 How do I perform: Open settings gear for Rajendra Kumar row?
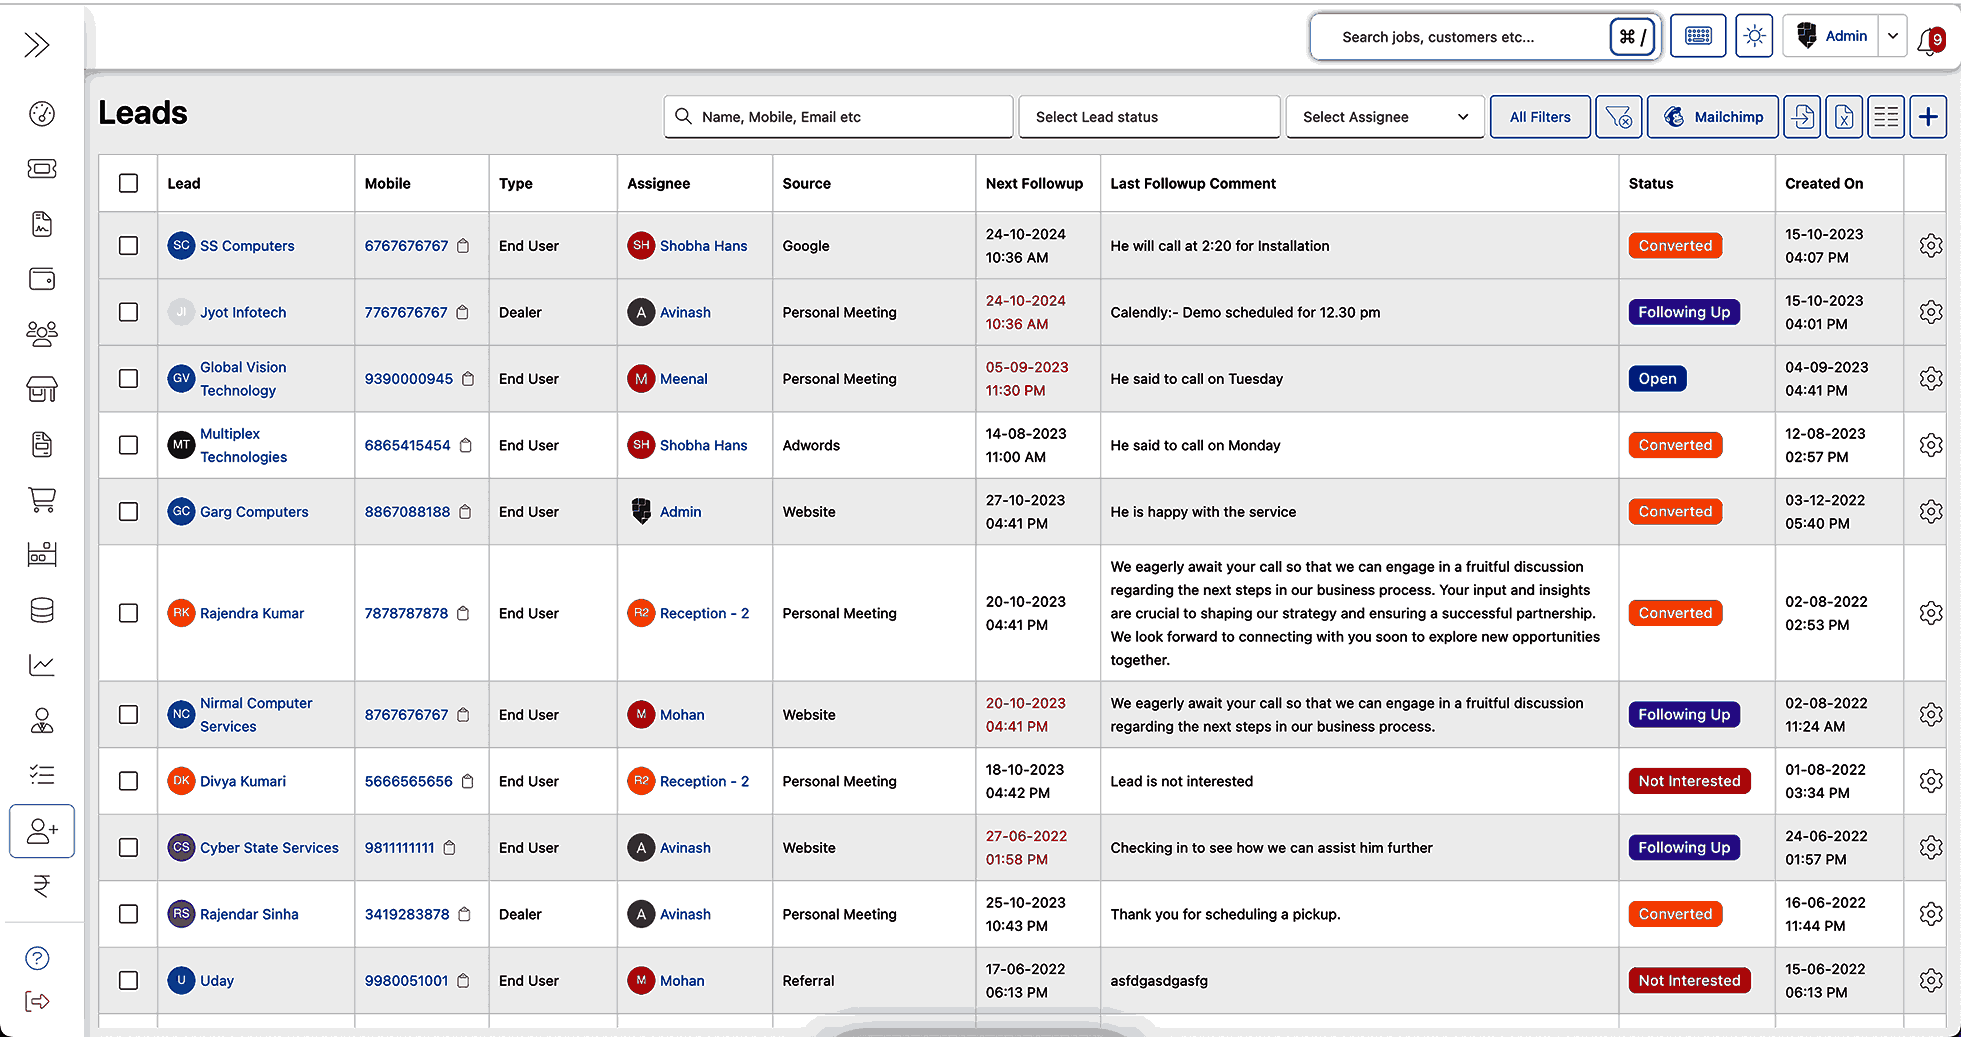[1931, 613]
